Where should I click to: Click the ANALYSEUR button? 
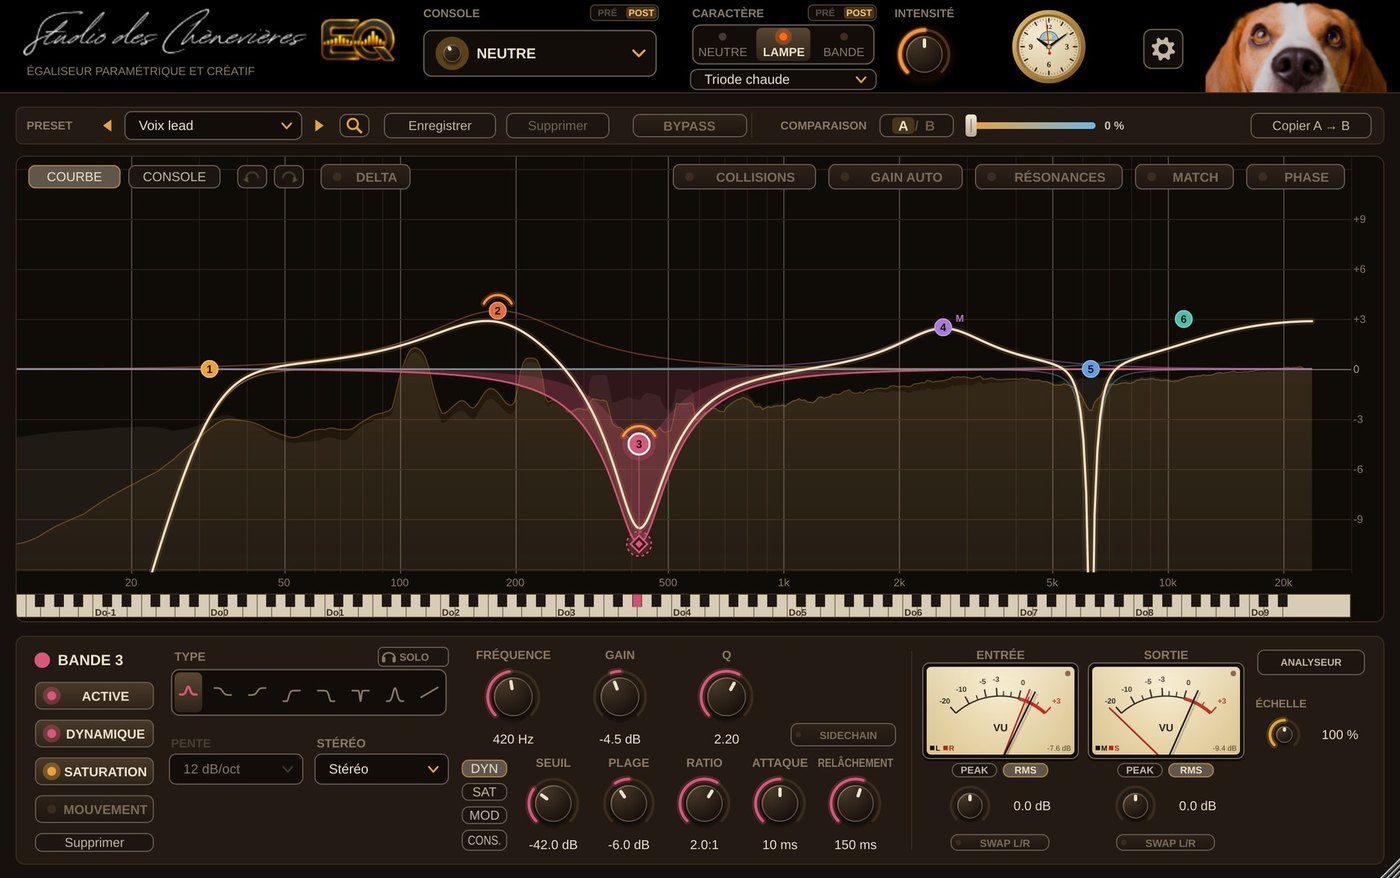point(1310,662)
